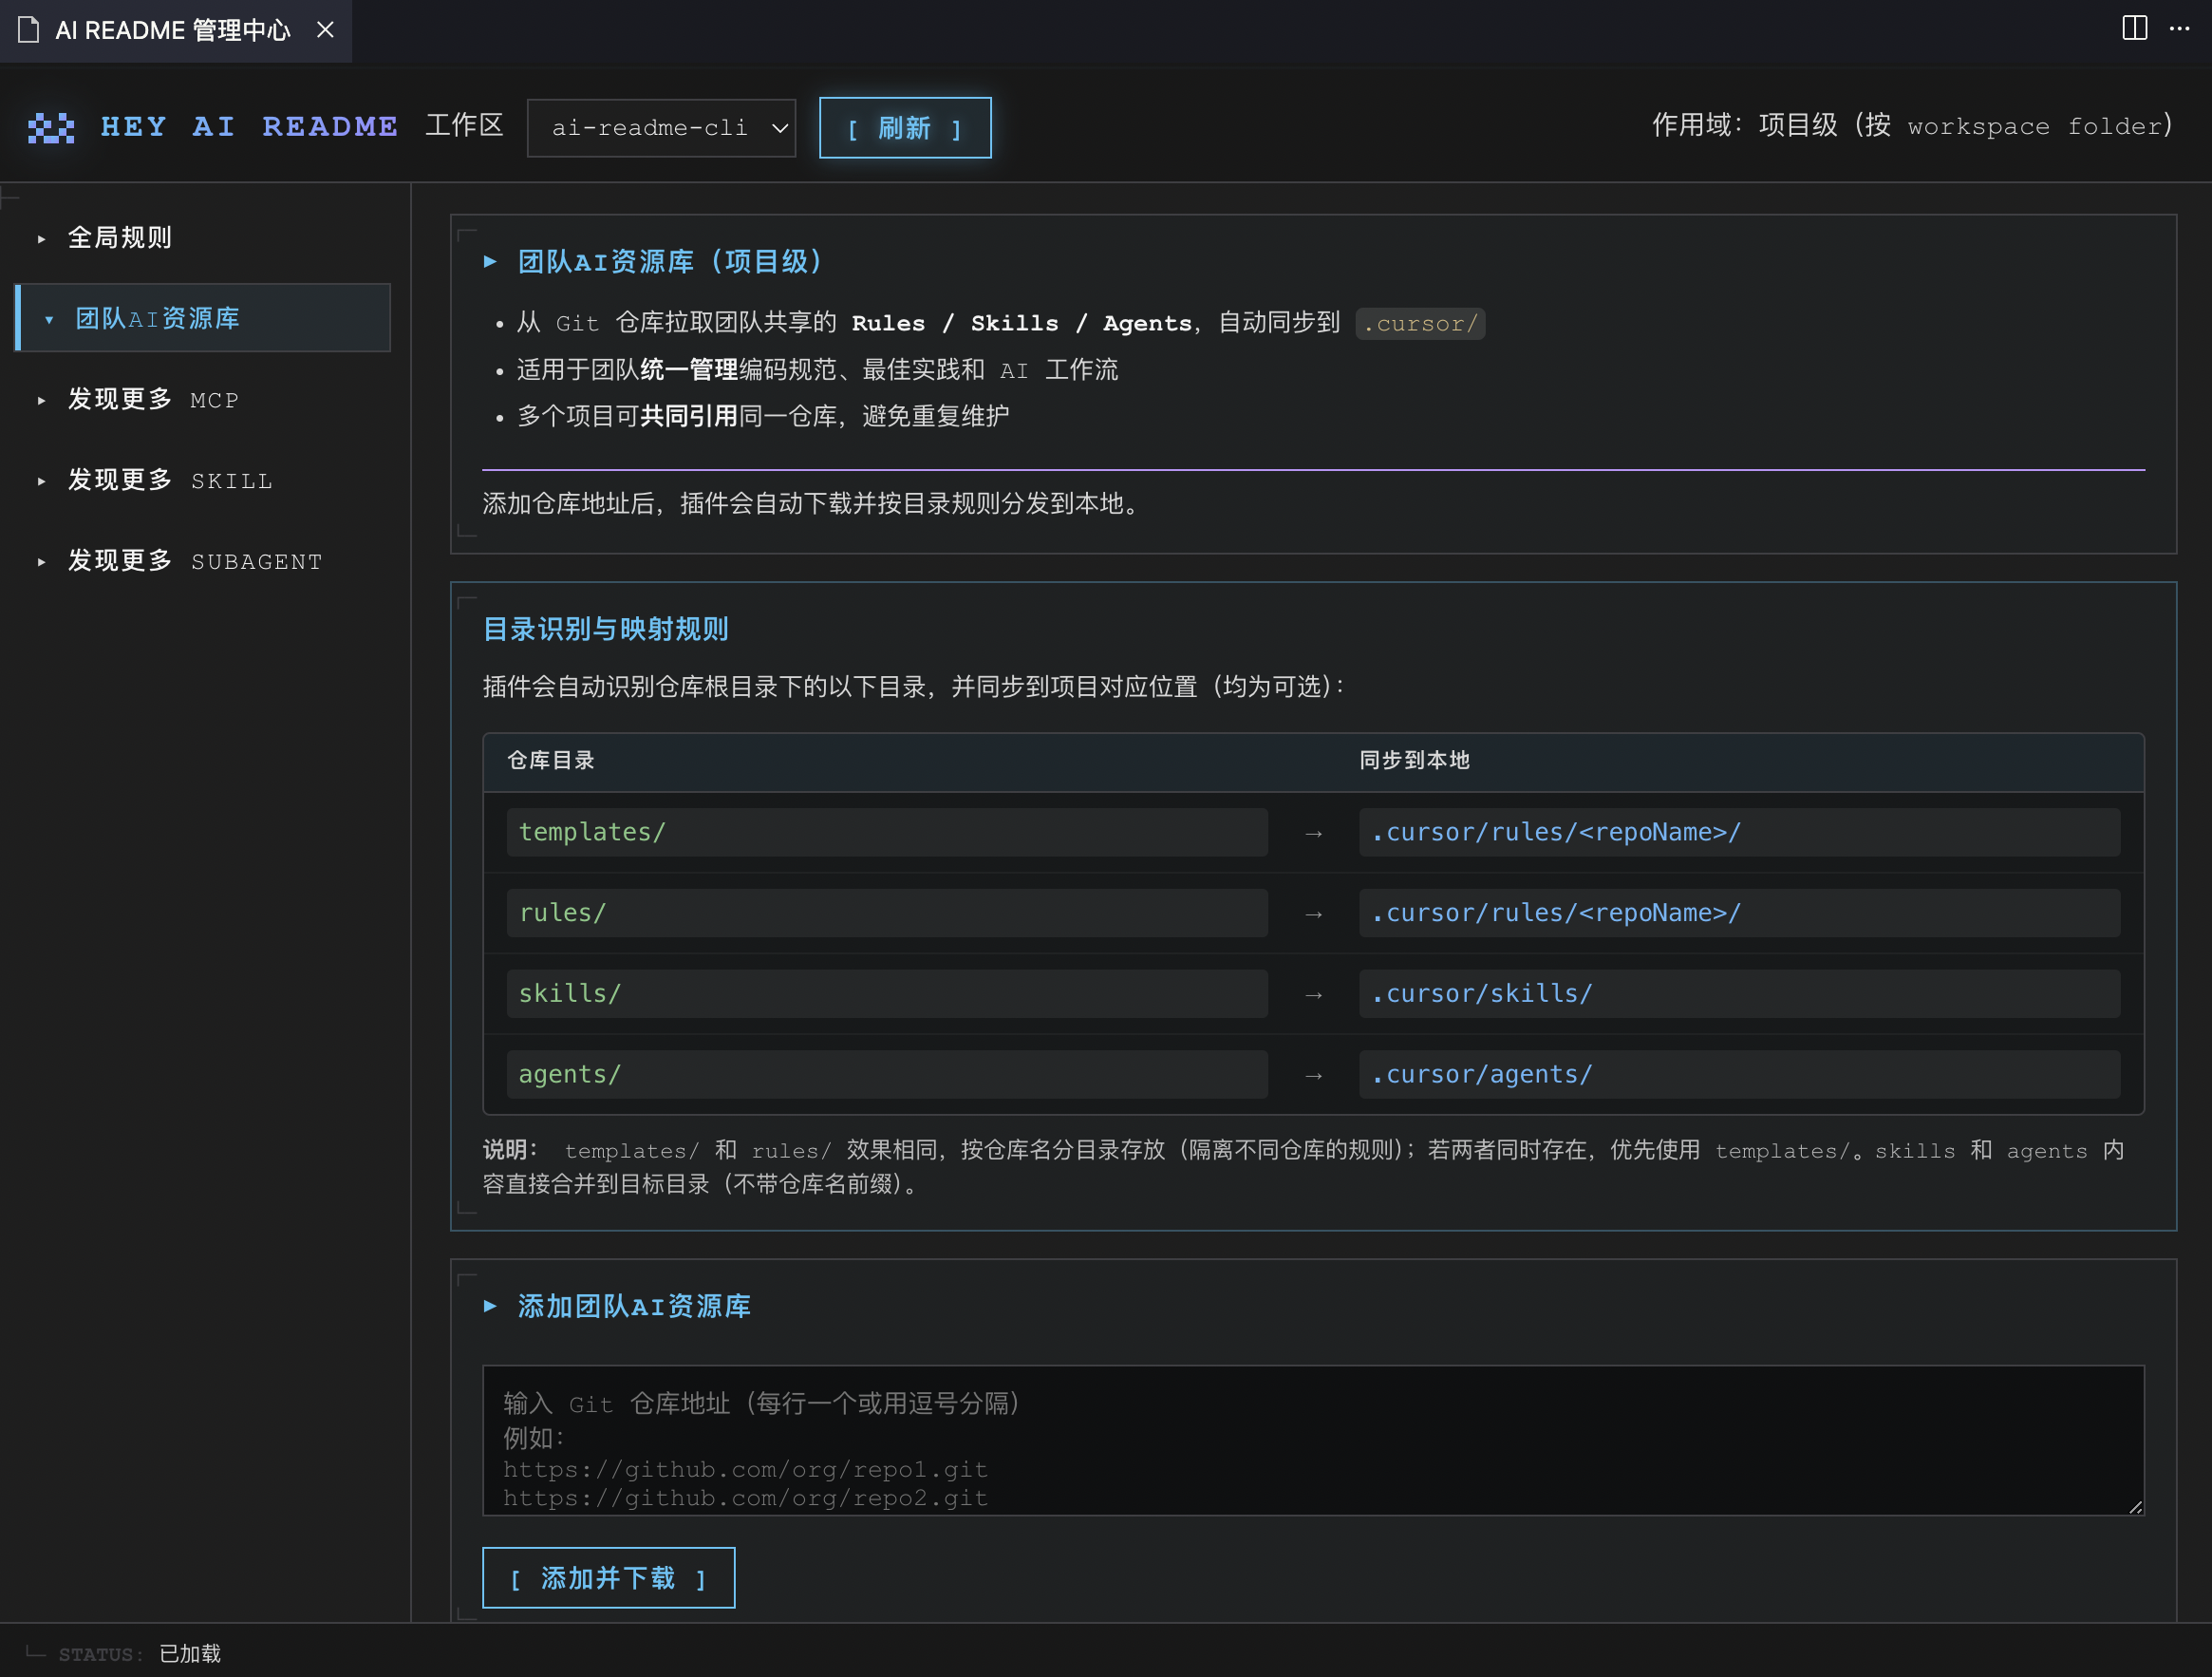Click the 工作区 label in header
2212x1677 pixels.
tap(464, 126)
